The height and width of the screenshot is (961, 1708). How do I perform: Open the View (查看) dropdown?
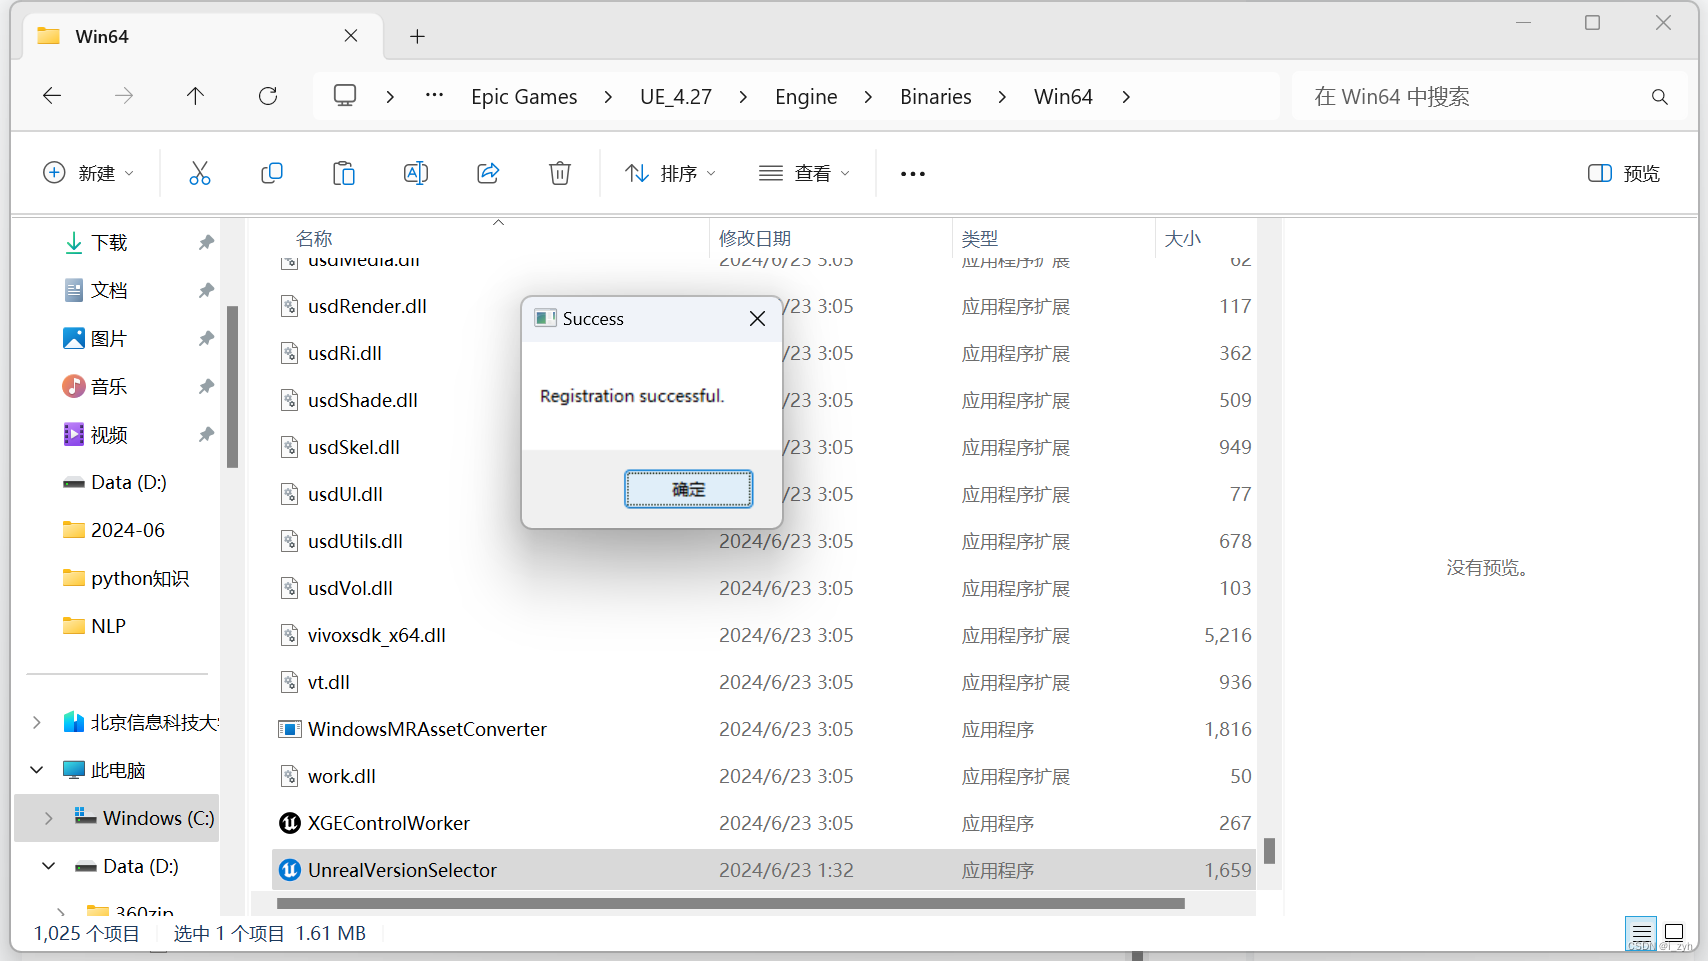[x=804, y=173]
